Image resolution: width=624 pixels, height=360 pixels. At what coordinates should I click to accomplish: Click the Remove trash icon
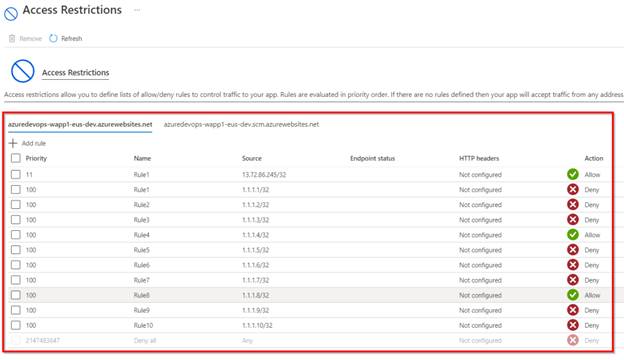(12, 39)
